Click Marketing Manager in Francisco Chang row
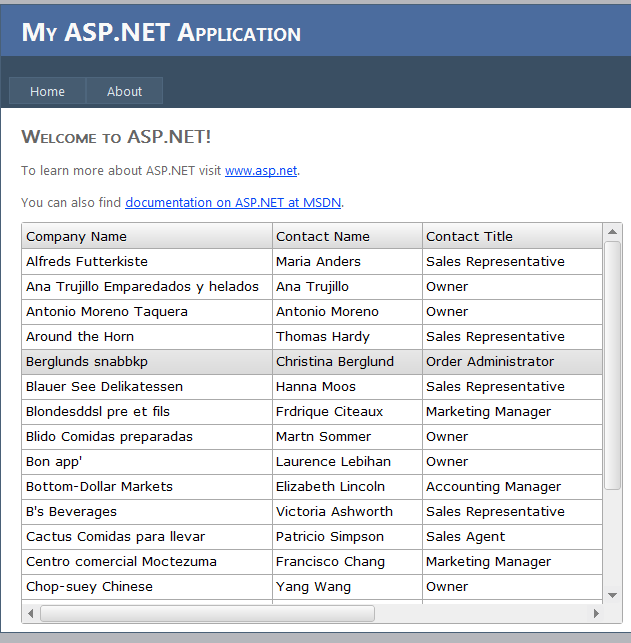 click(512, 562)
